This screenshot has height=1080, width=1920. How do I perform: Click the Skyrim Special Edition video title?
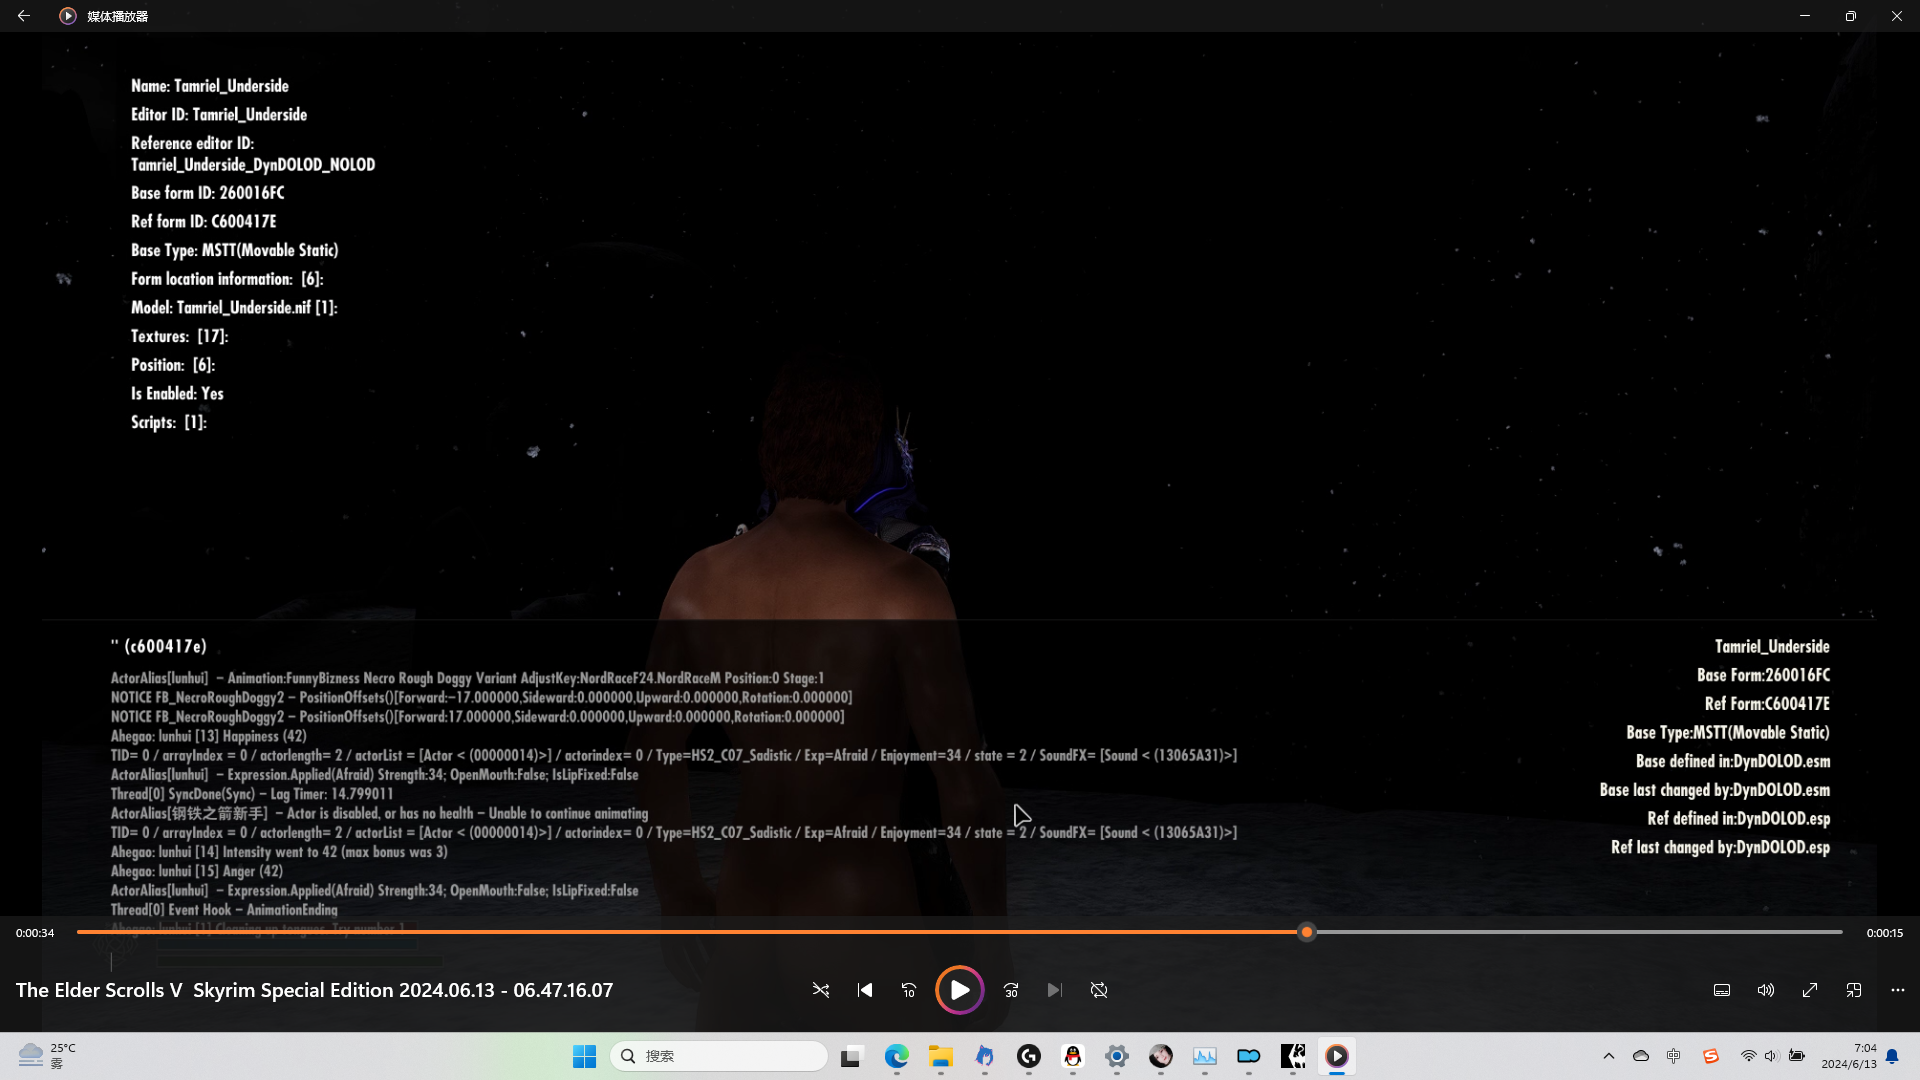click(315, 990)
